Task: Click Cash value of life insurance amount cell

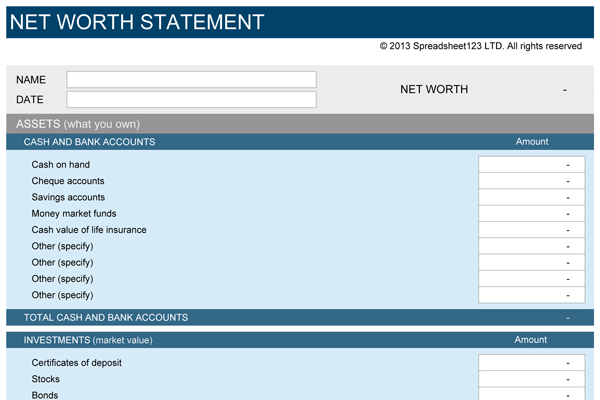Action: tap(531, 230)
